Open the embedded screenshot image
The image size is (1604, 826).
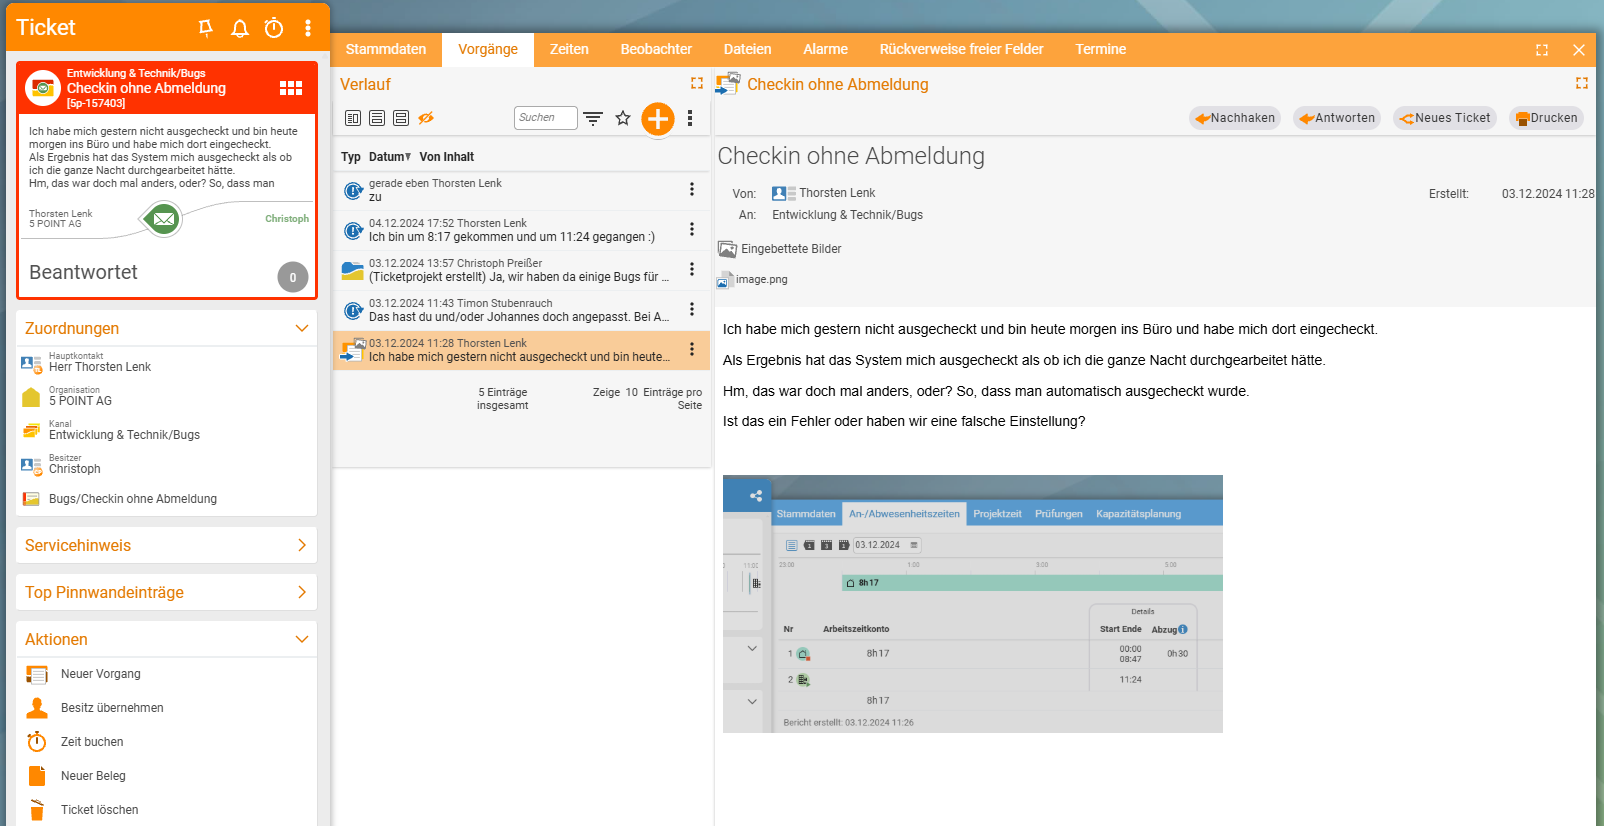[973, 604]
